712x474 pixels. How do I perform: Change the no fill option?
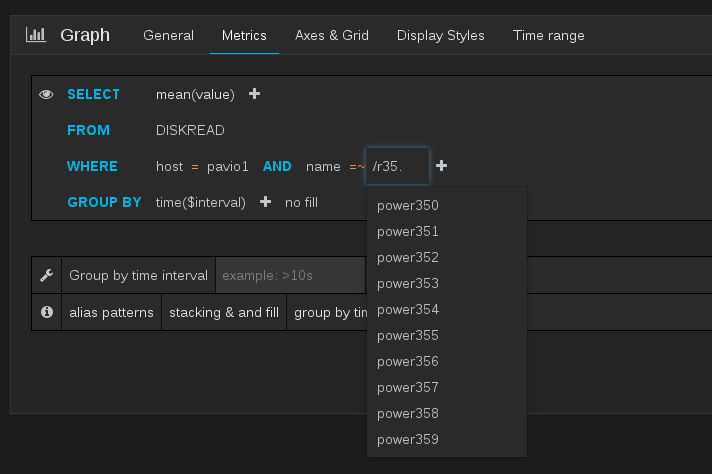[302, 202]
